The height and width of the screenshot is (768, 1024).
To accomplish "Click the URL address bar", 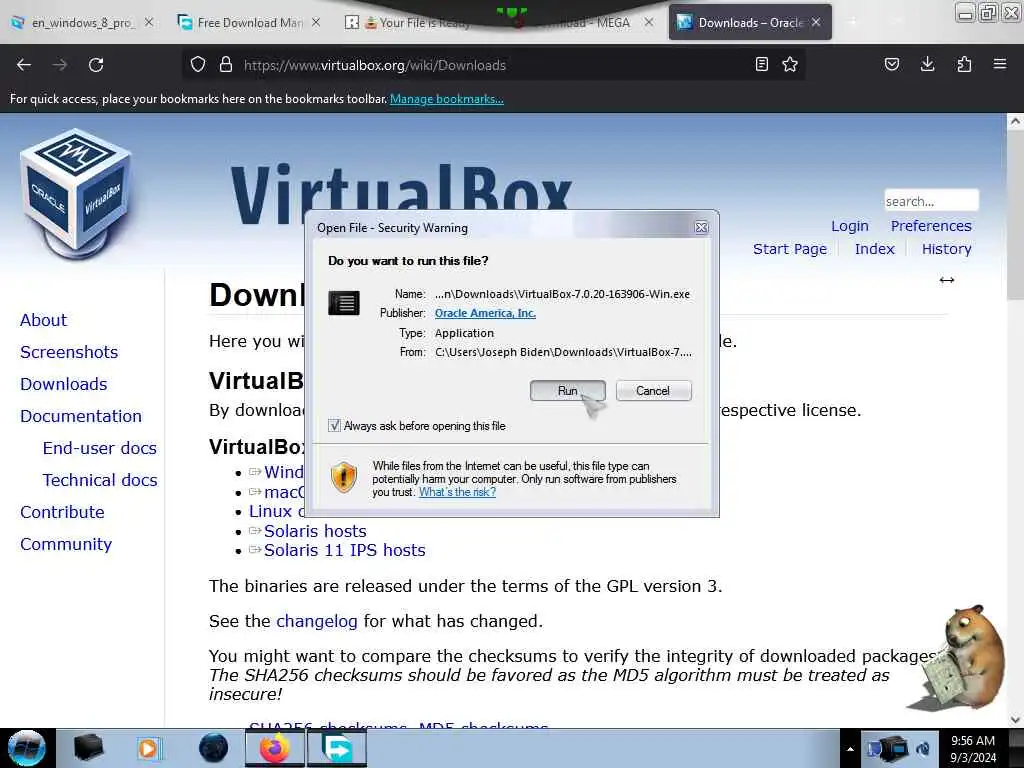I will click(493, 65).
